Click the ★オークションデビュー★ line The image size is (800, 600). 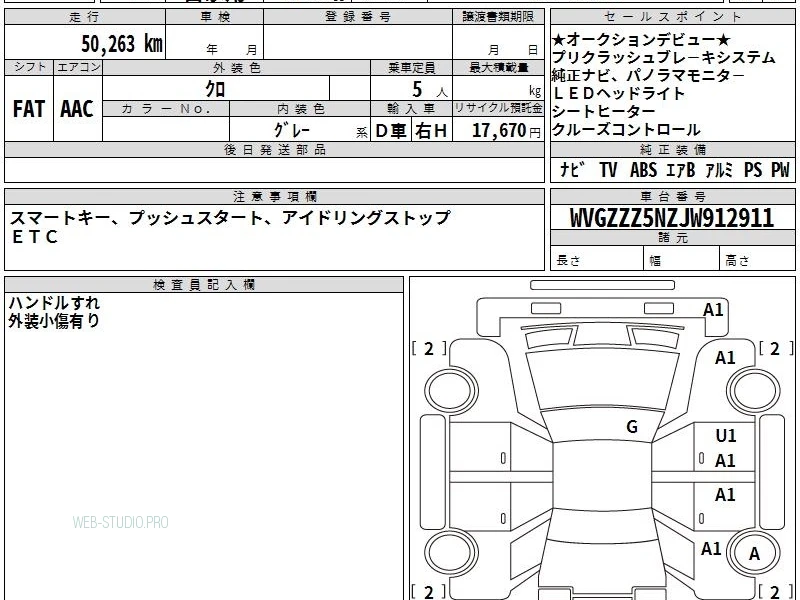point(641,39)
